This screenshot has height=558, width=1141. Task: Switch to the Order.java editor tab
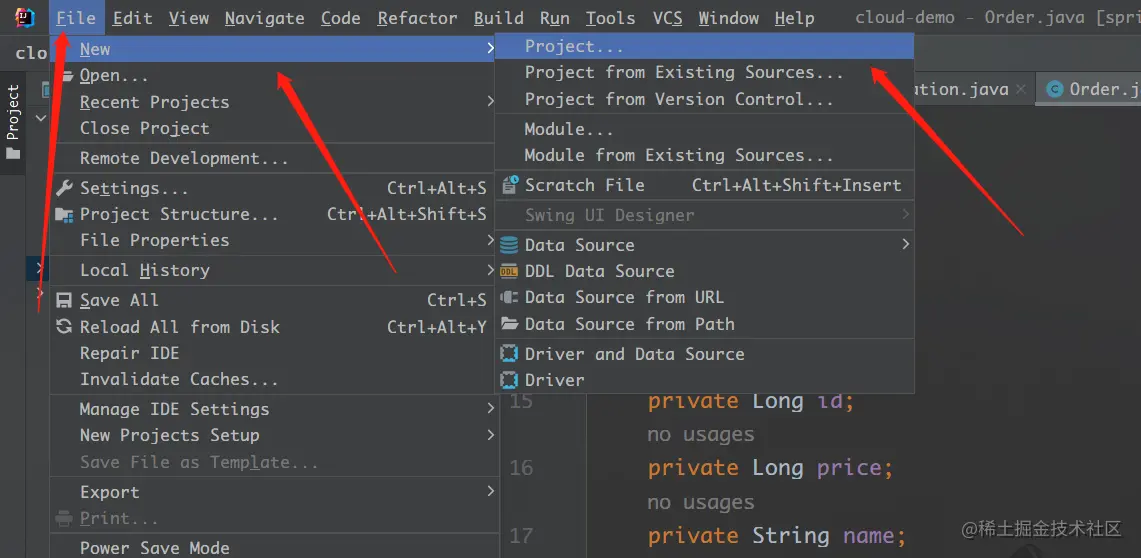click(x=1095, y=89)
